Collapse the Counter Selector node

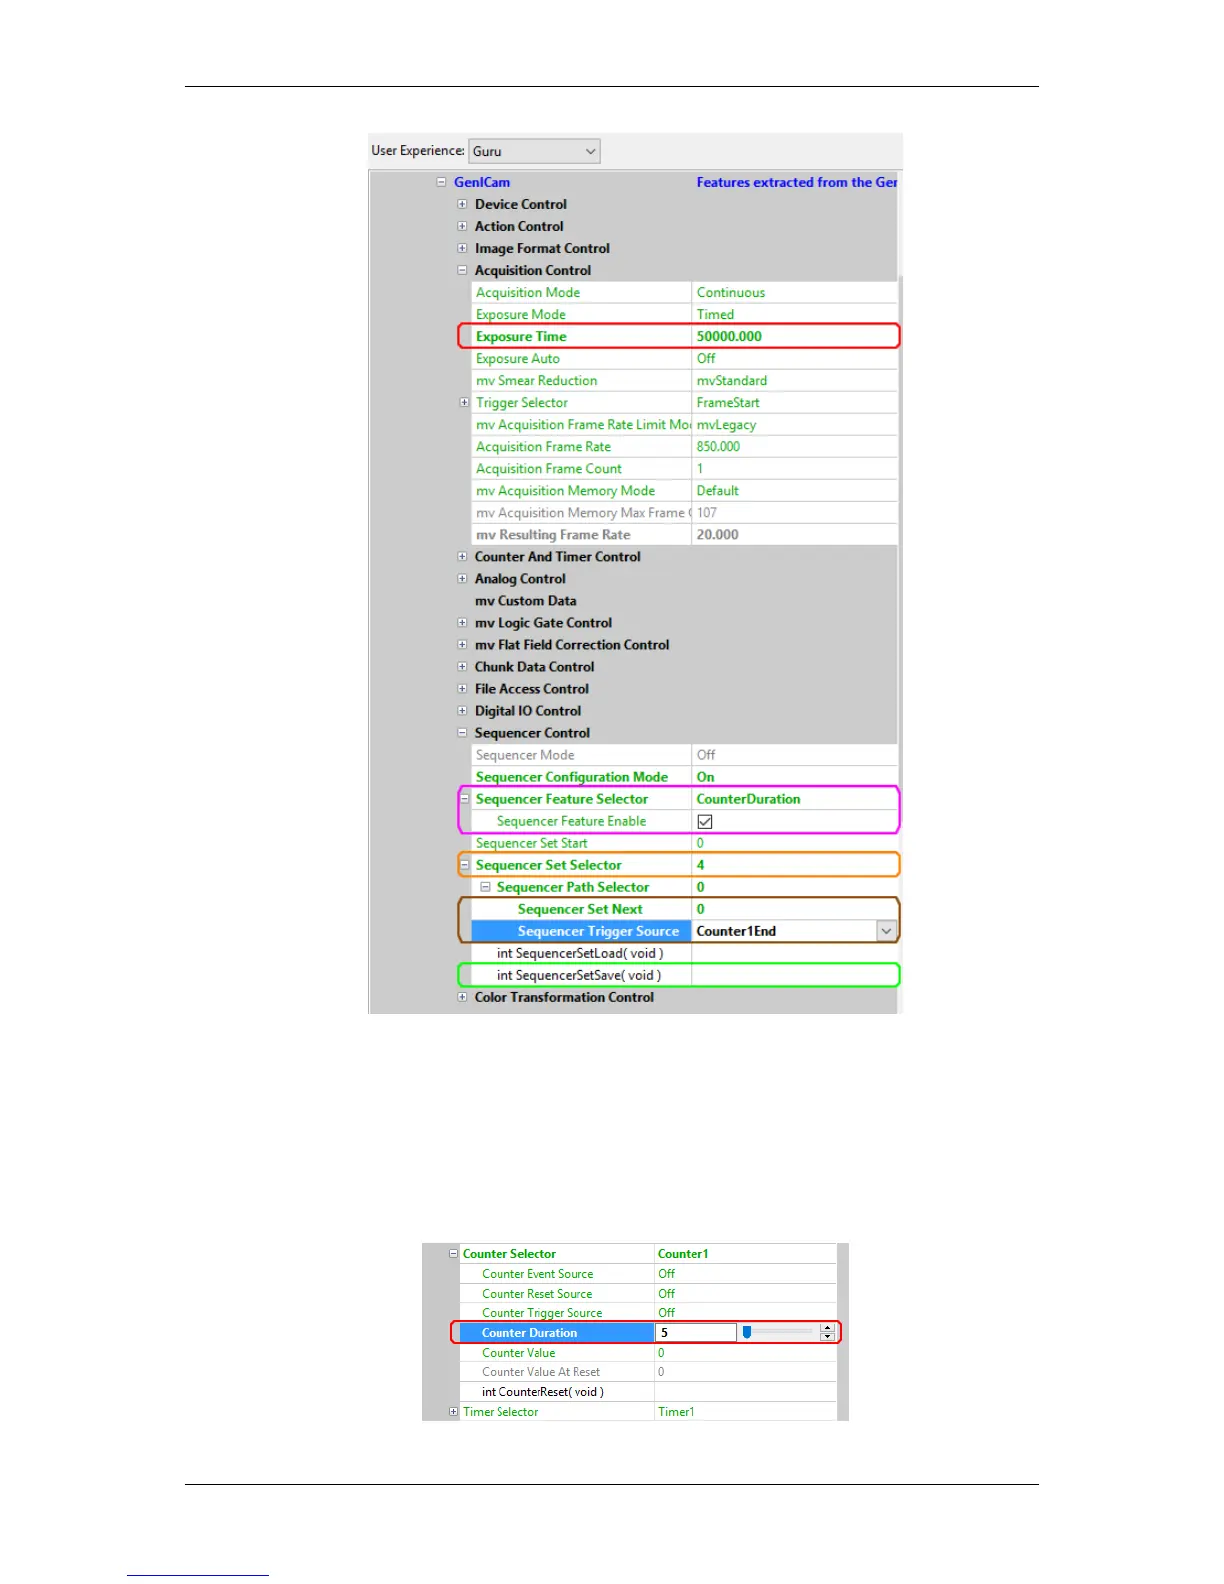pyautogui.click(x=453, y=1253)
